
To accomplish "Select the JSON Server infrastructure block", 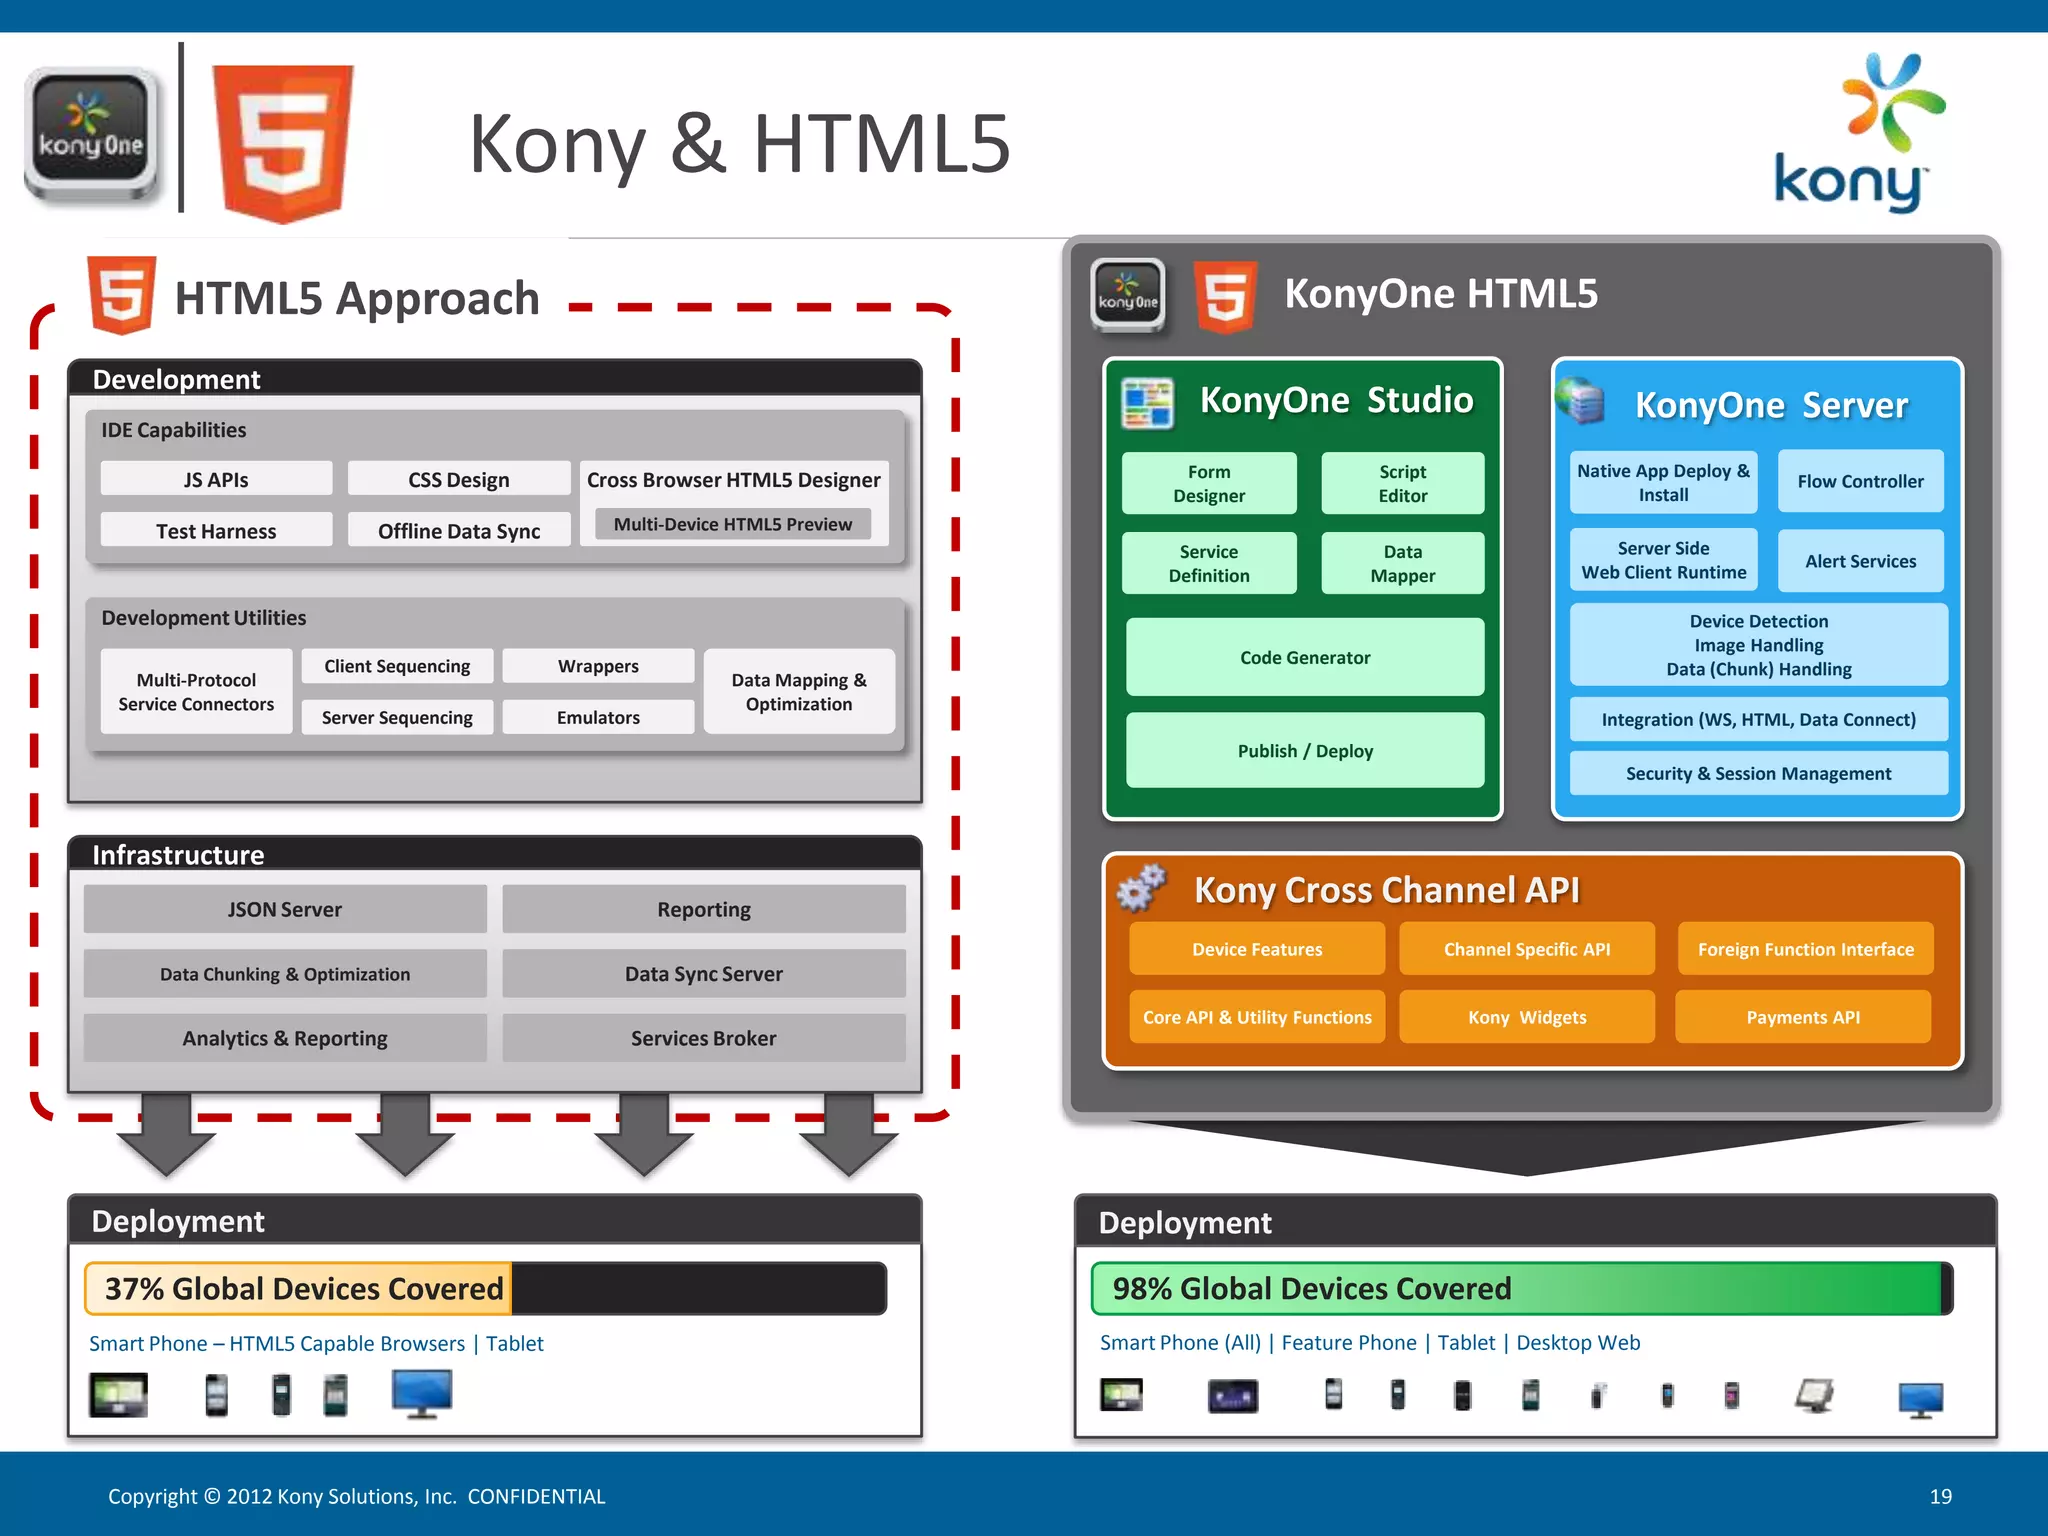I will pos(285,909).
